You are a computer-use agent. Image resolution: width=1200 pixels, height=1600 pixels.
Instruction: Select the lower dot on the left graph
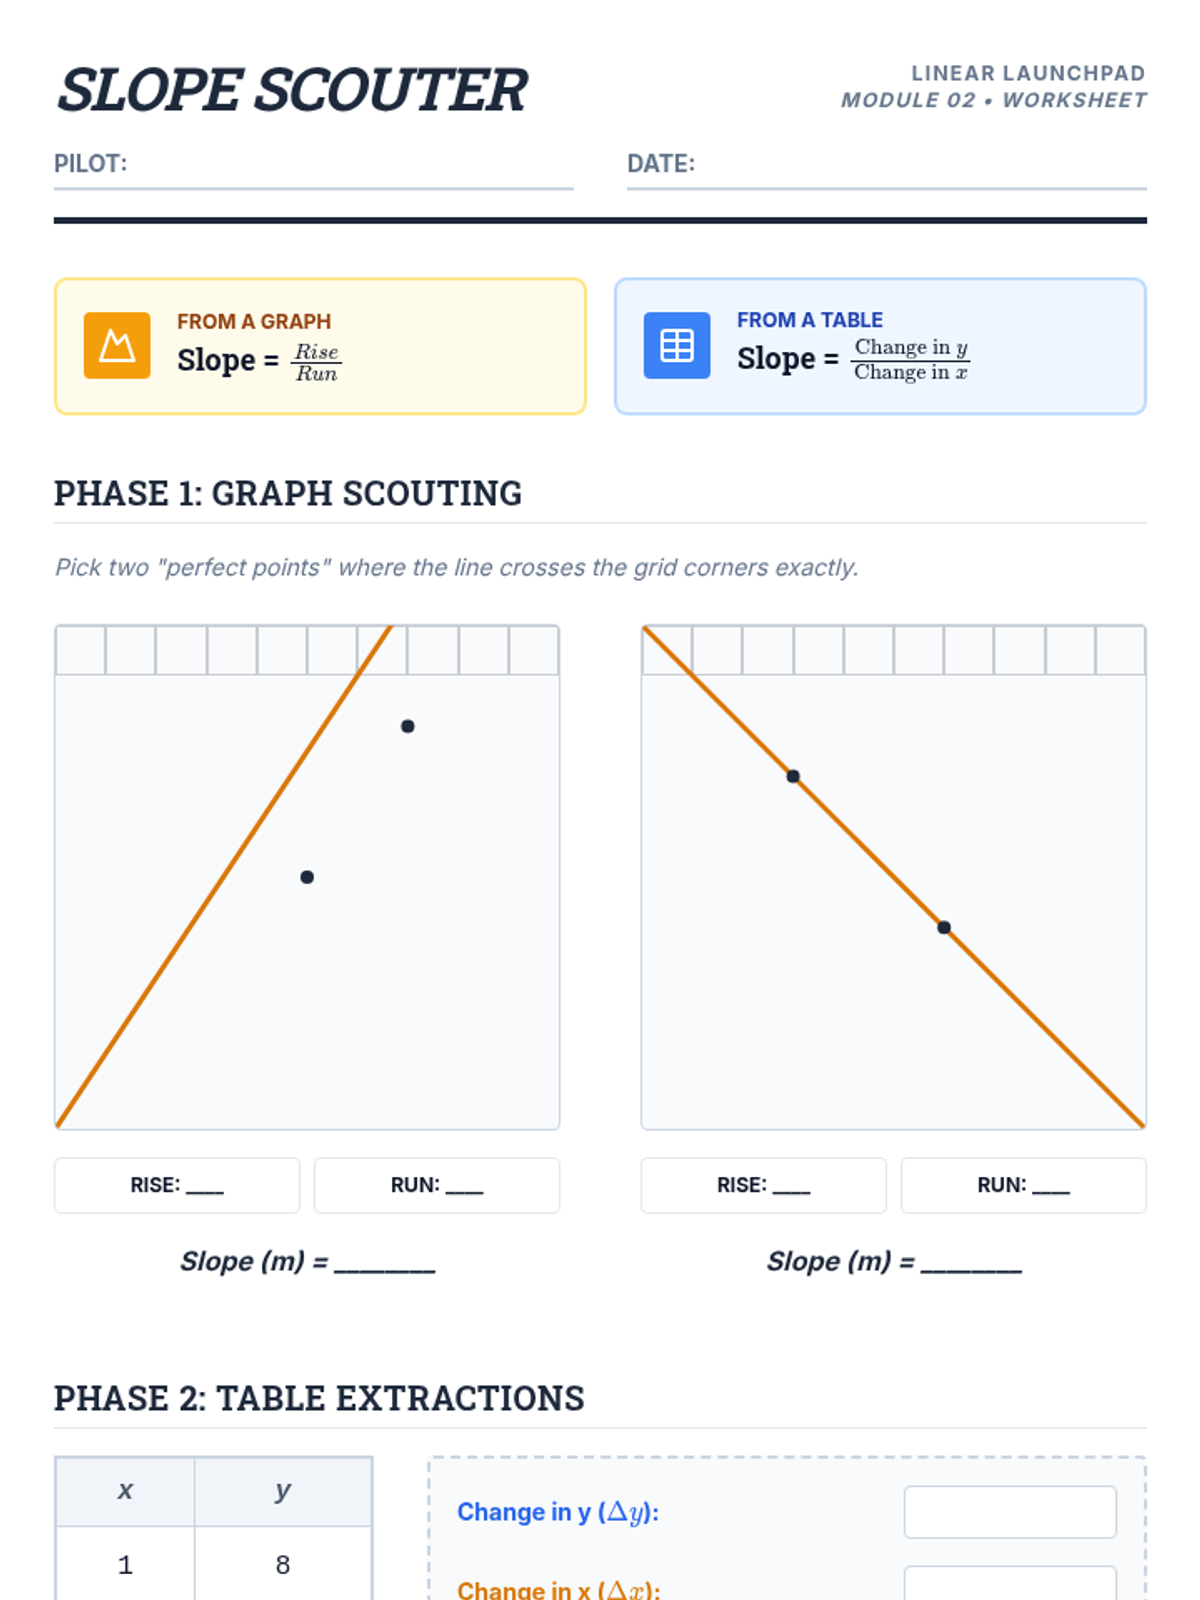[307, 877]
